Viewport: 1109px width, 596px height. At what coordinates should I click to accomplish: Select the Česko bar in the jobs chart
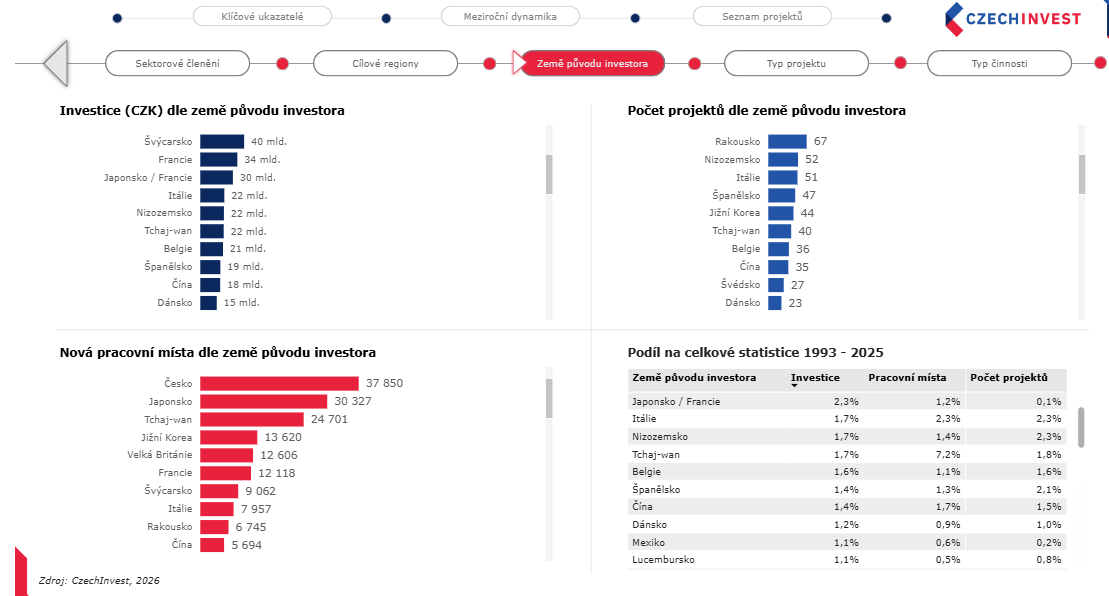pyautogui.click(x=279, y=383)
